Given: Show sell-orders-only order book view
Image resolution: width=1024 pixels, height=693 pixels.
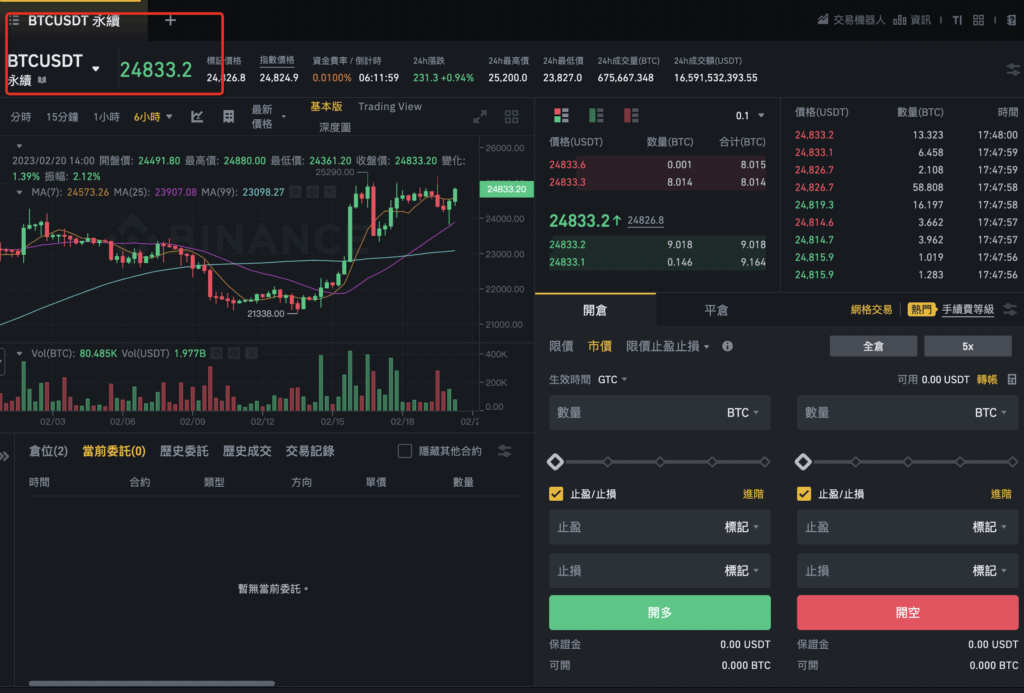Looking at the screenshot, I should point(631,116).
